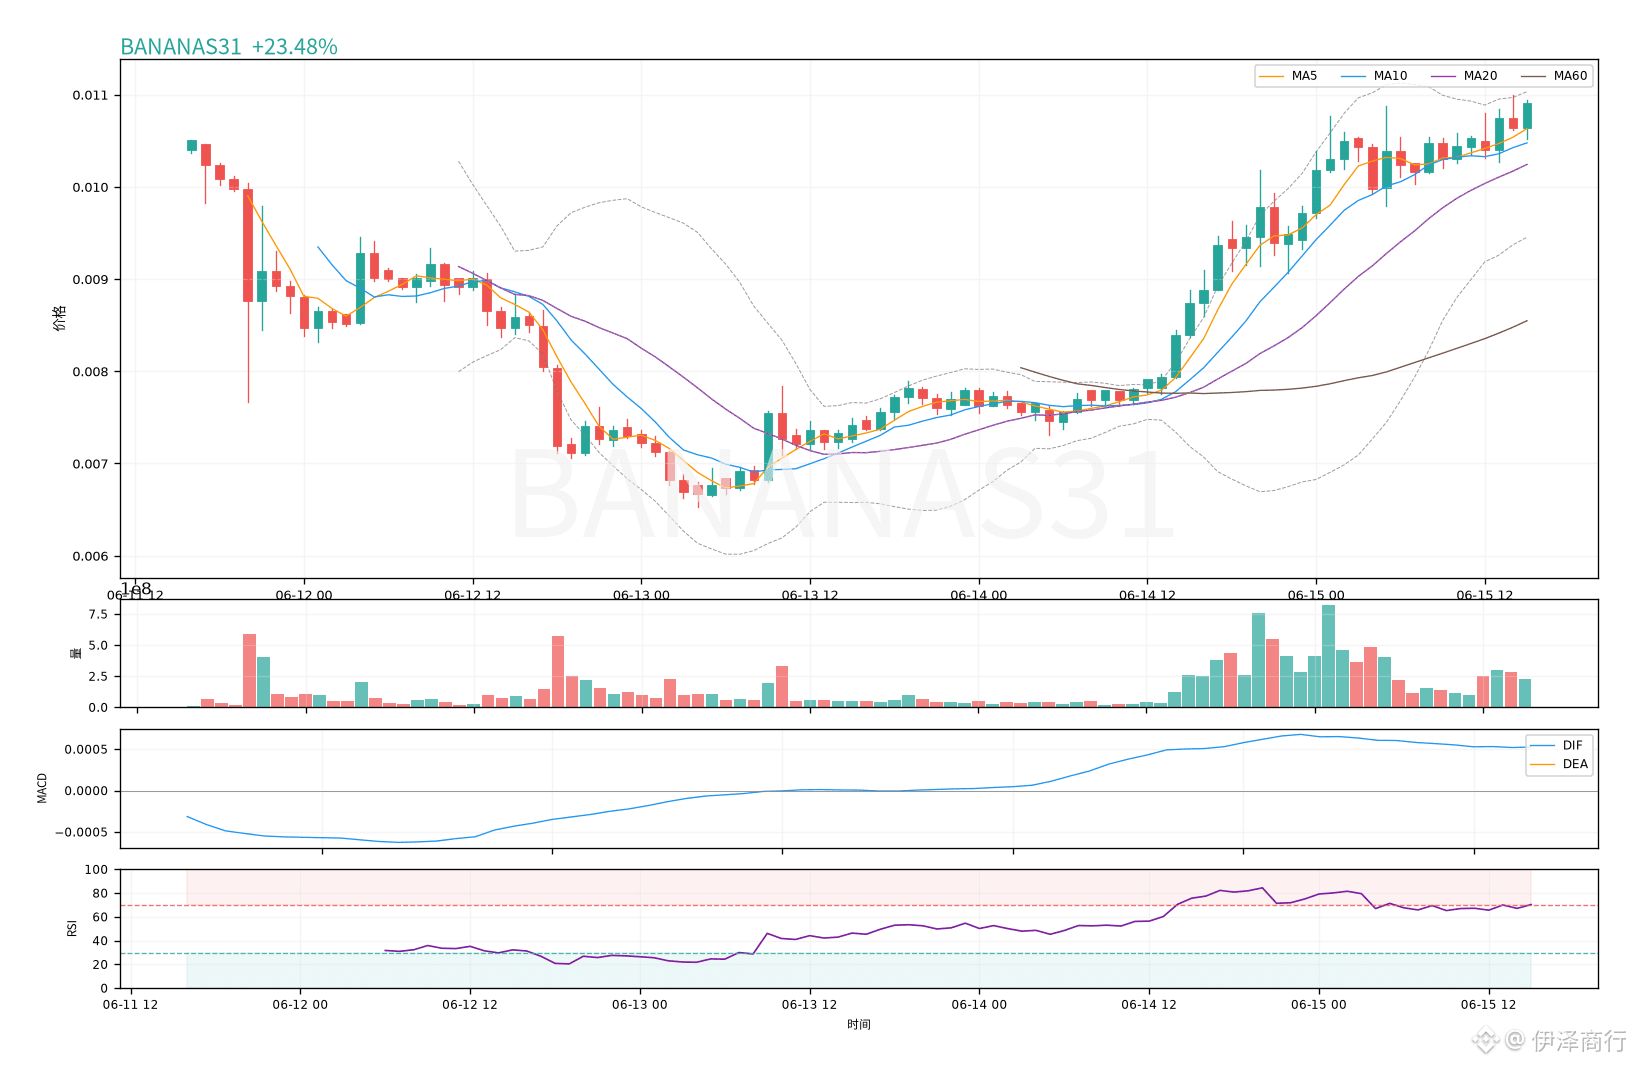Click 06-12 12 on the time axis under RSI
This screenshot has width=1634, height=1066.
coord(470,1005)
